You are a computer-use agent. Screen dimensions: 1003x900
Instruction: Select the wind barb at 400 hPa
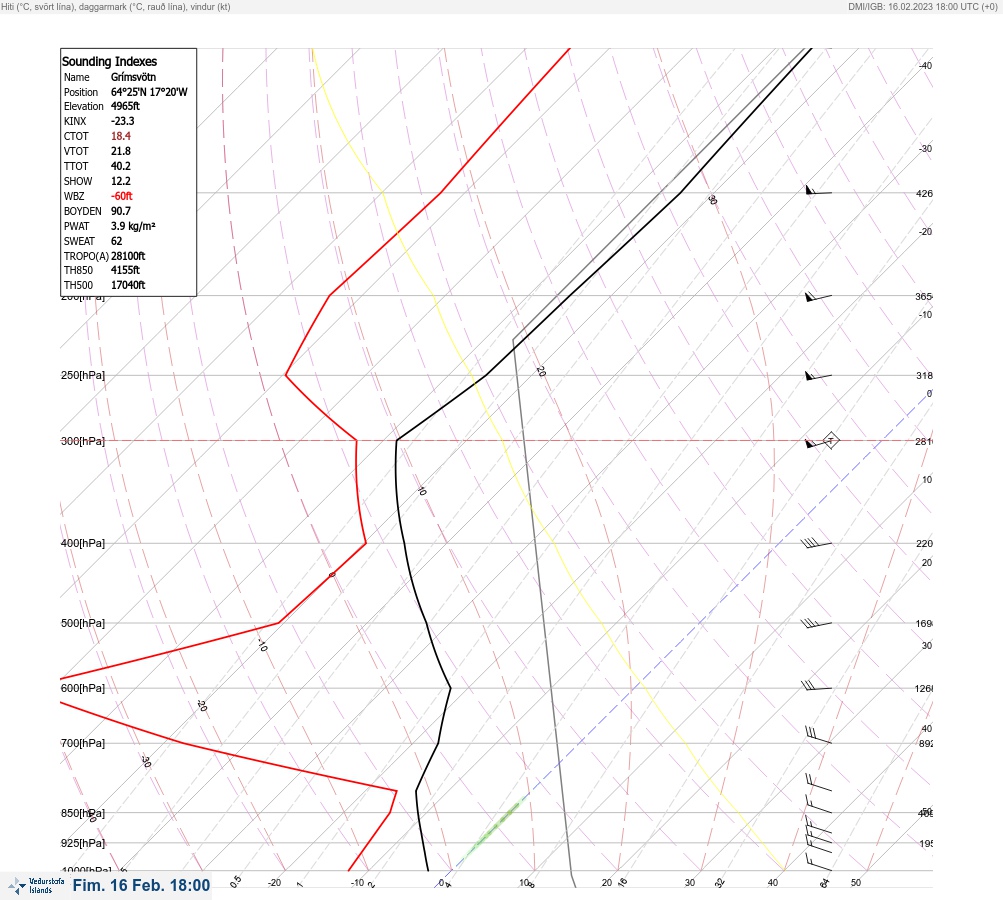click(816, 544)
